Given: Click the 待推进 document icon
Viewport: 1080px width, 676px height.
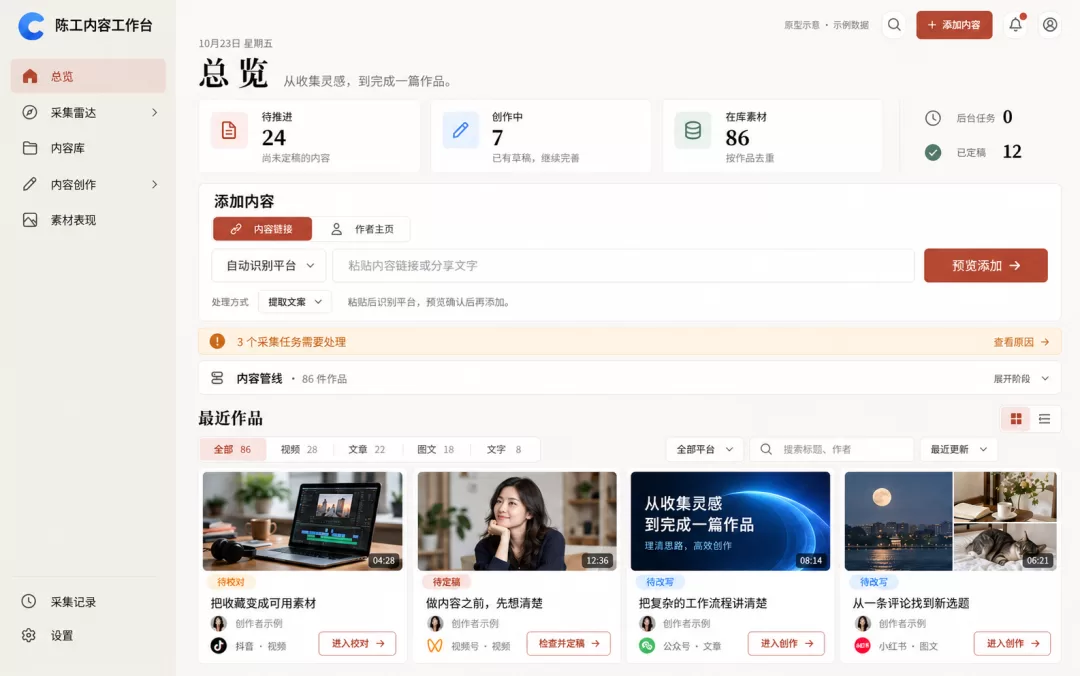Looking at the screenshot, I should (x=229, y=130).
